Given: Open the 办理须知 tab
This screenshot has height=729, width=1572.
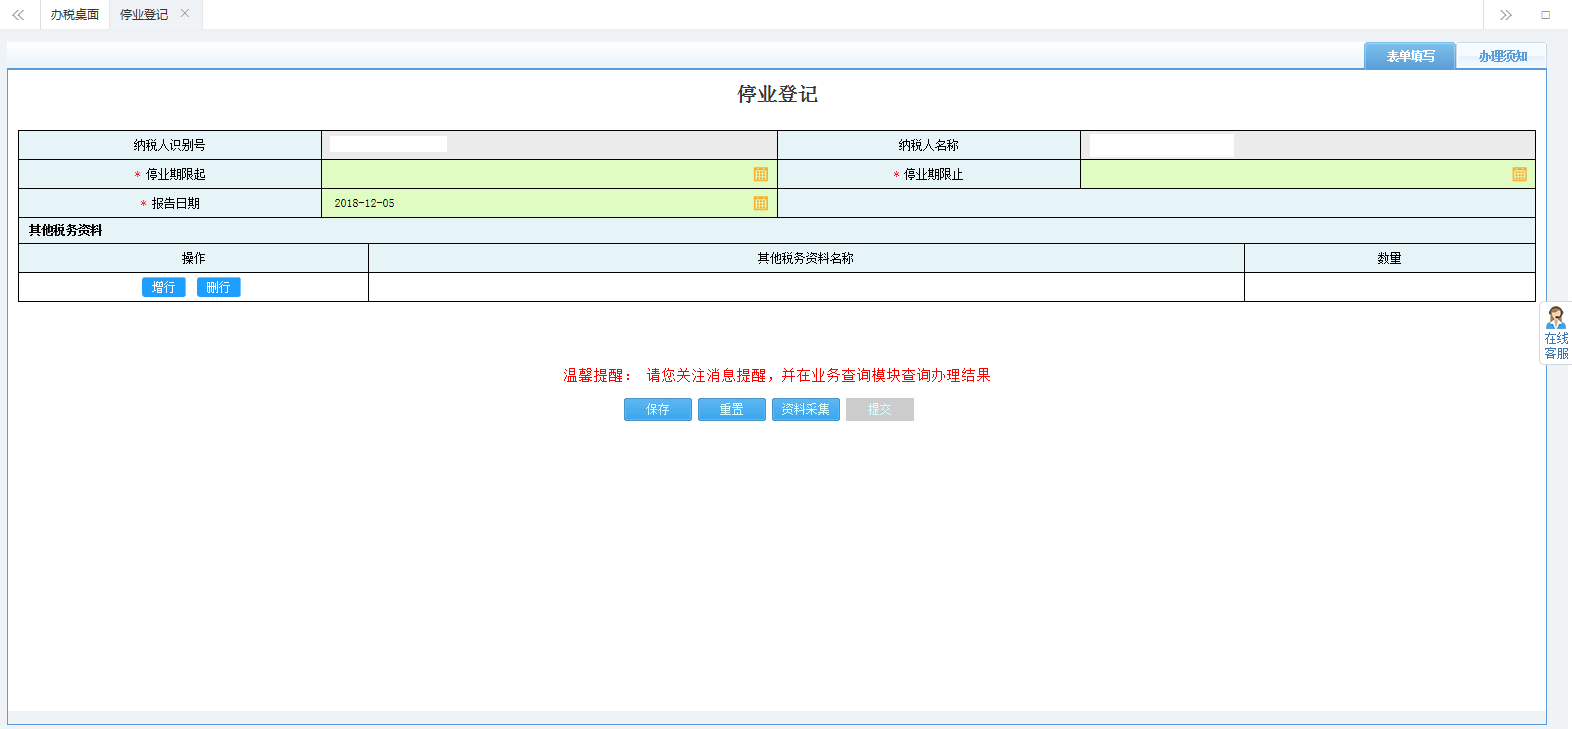Looking at the screenshot, I should point(1502,56).
